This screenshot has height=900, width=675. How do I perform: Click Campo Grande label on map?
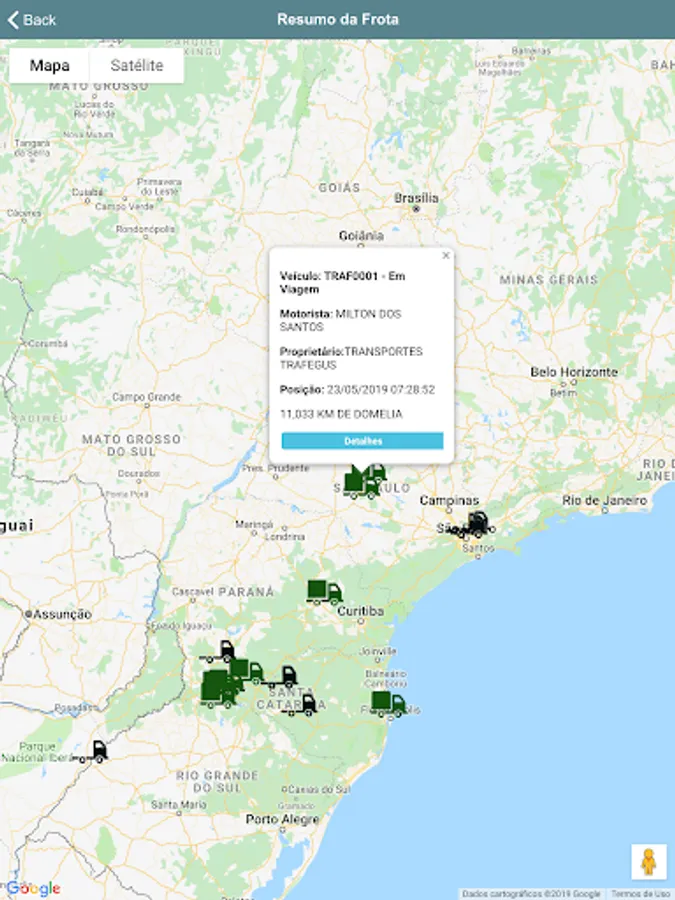(x=146, y=397)
